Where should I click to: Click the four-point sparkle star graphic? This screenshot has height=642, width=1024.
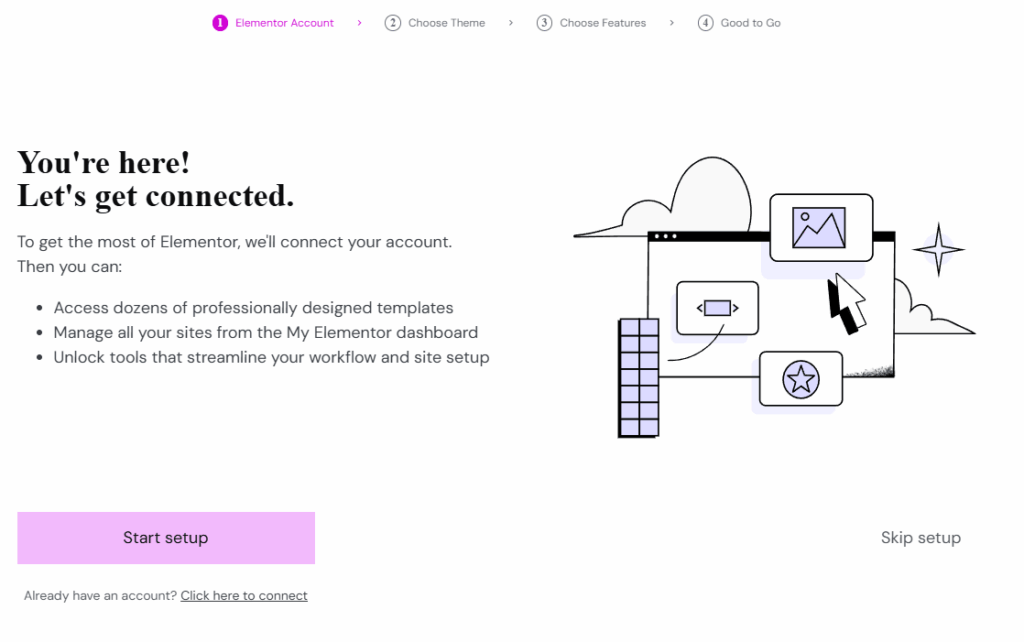pos(938,250)
